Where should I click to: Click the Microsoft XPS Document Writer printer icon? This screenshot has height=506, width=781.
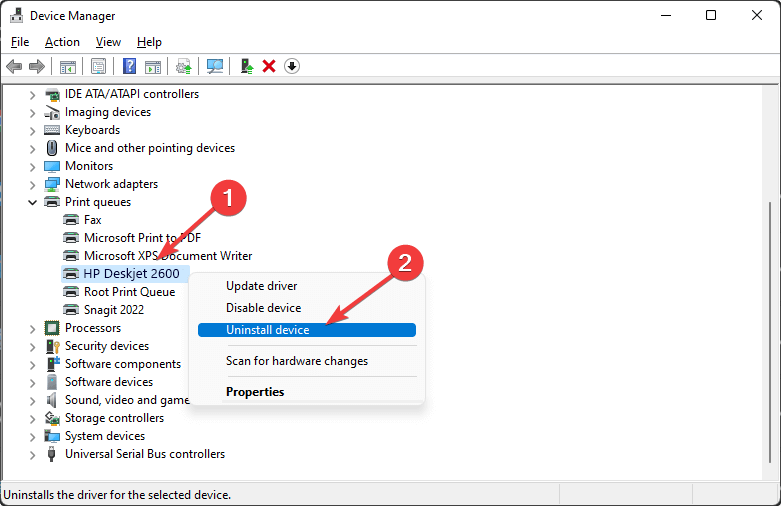(71, 255)
